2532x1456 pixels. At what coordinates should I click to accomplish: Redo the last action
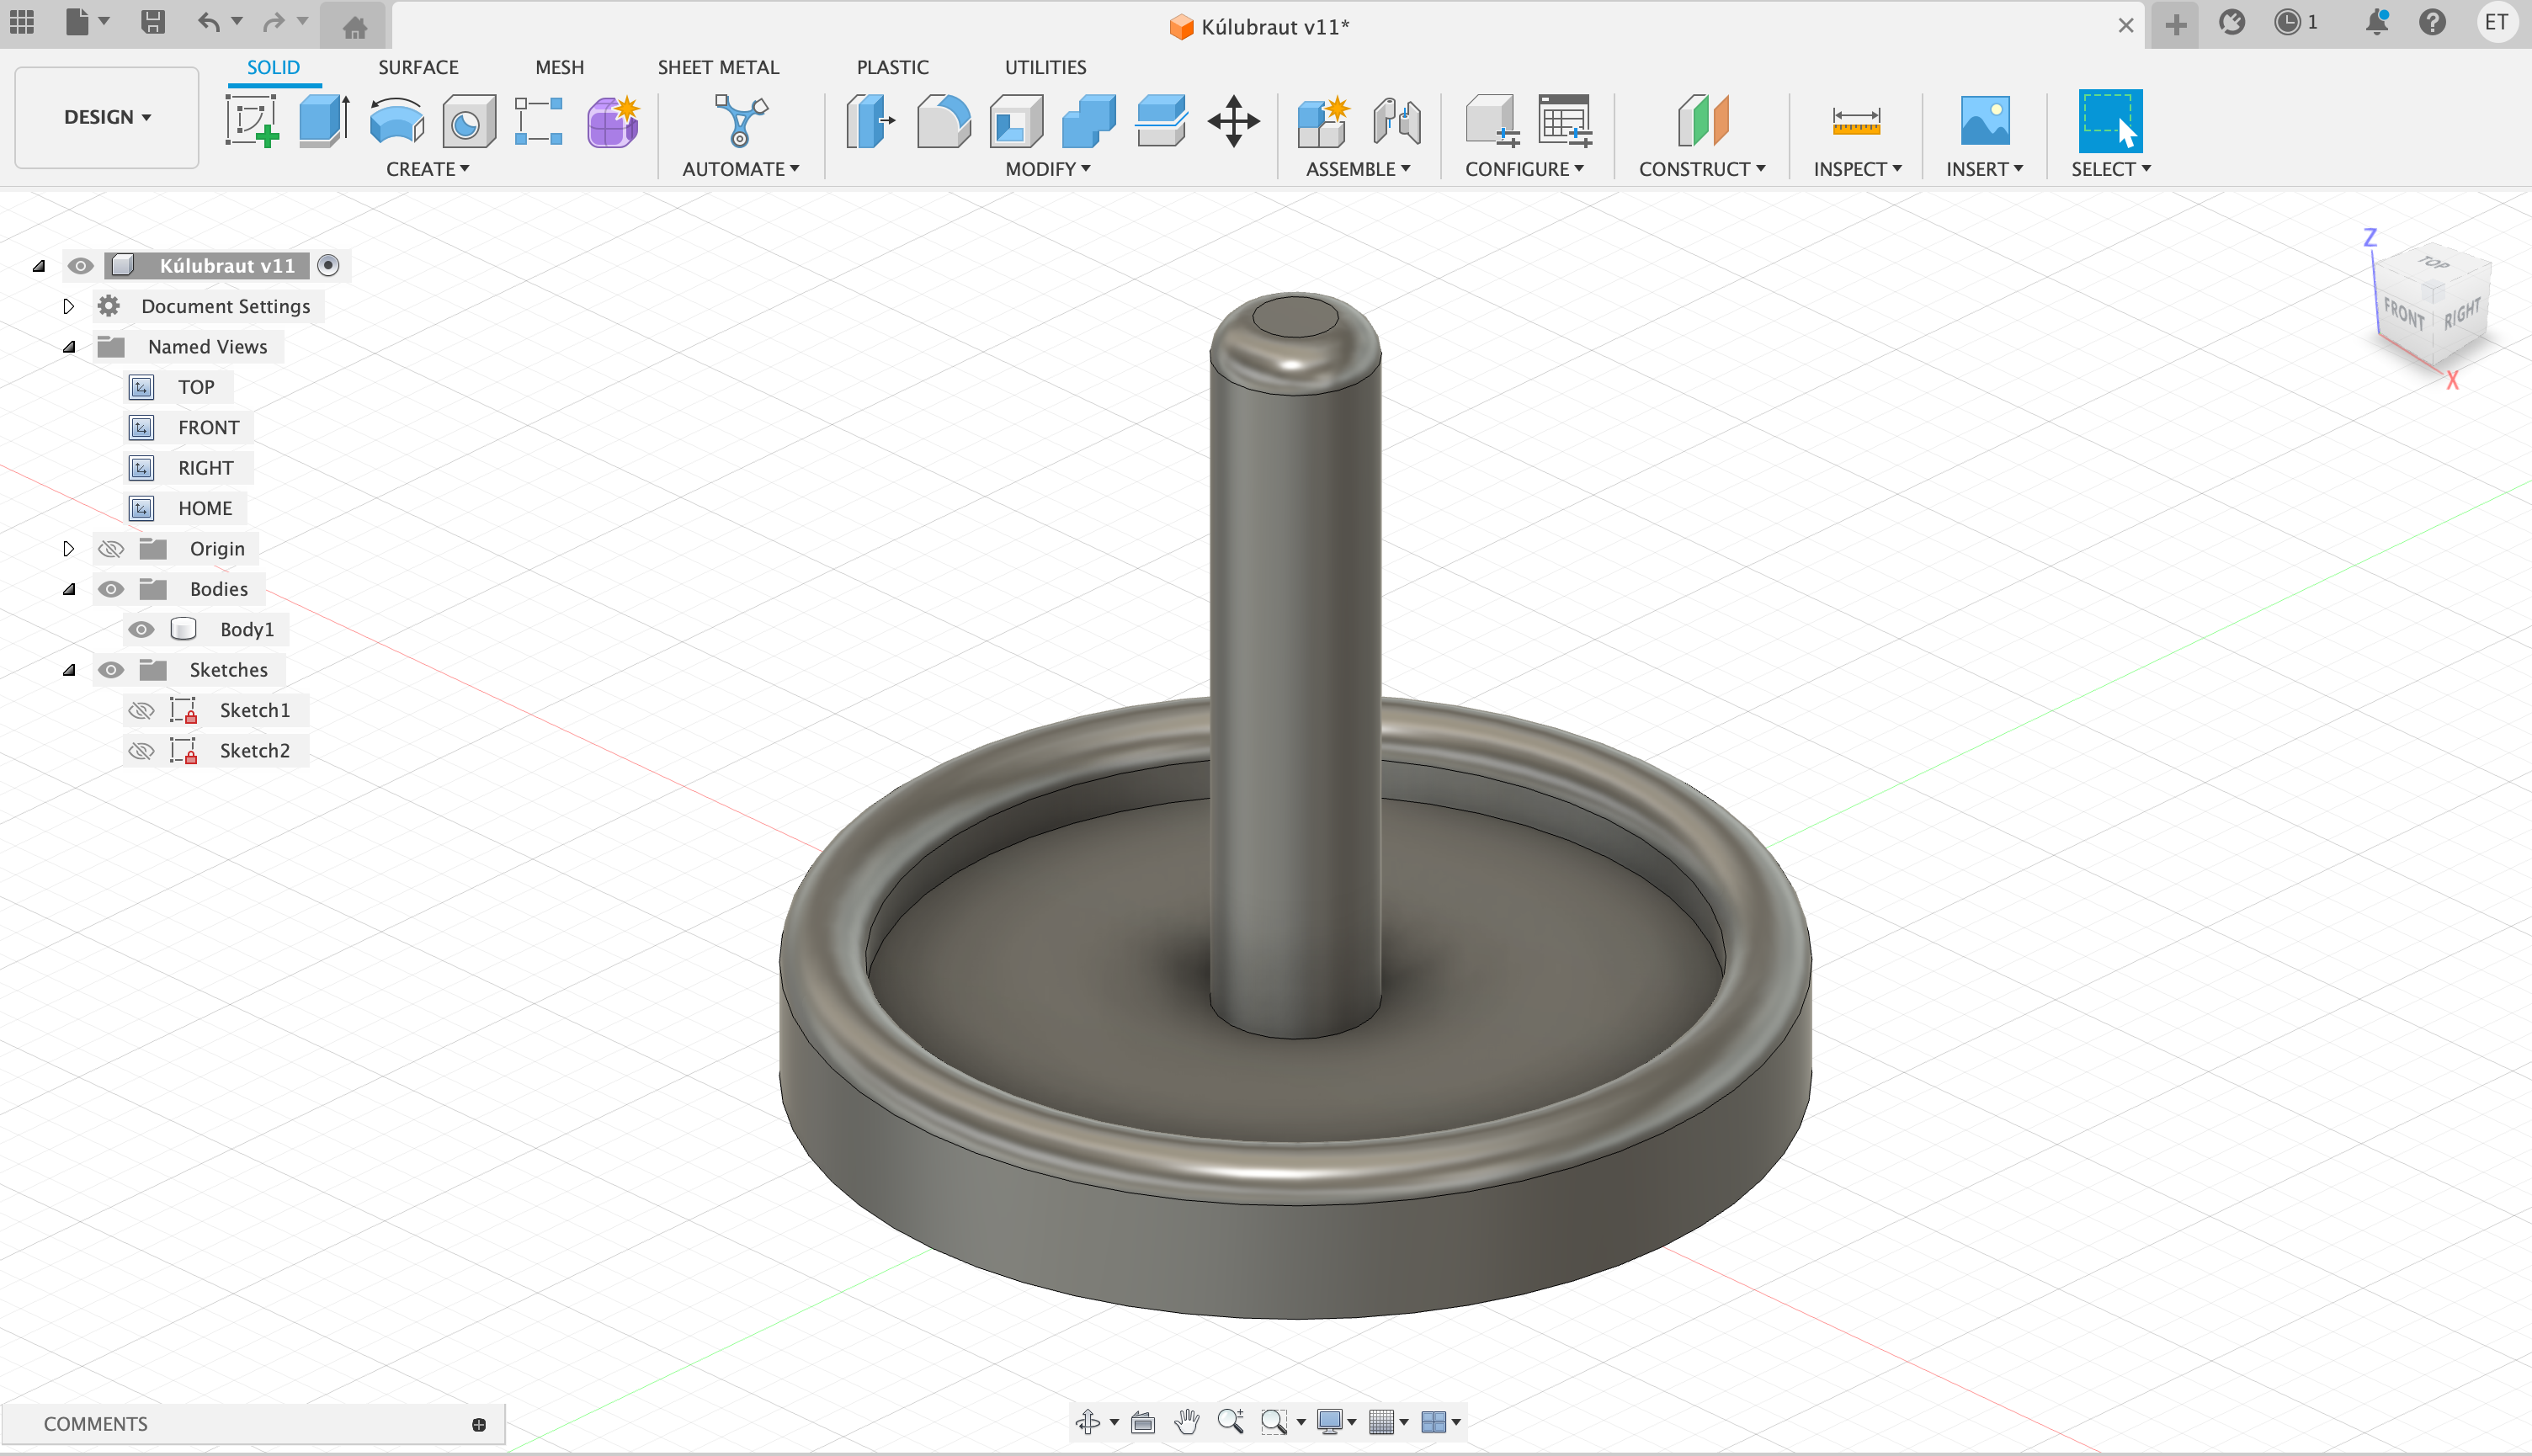(x=273, y=22)
